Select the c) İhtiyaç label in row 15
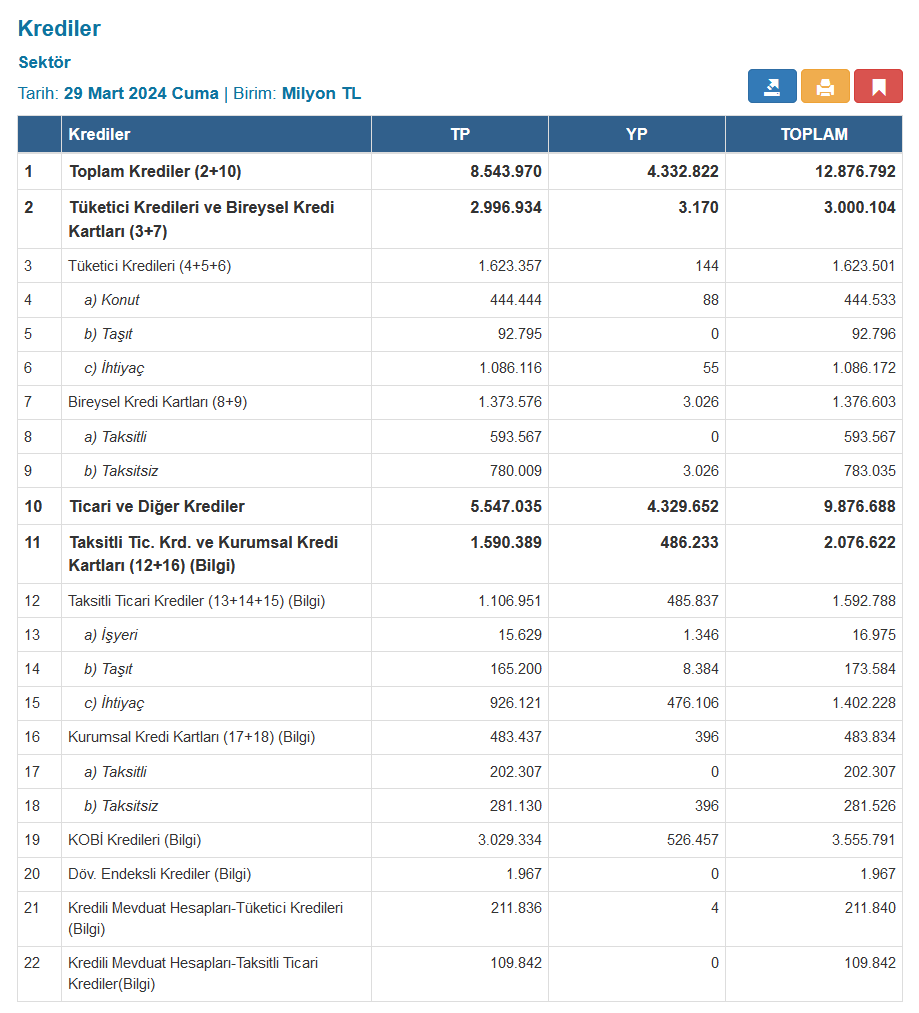 114,703
